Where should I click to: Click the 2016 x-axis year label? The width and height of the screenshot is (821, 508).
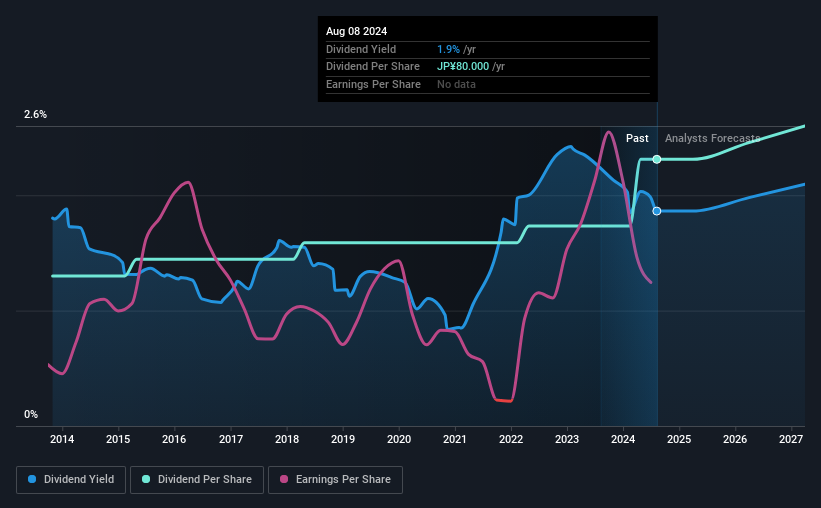(x=174, y=439)
